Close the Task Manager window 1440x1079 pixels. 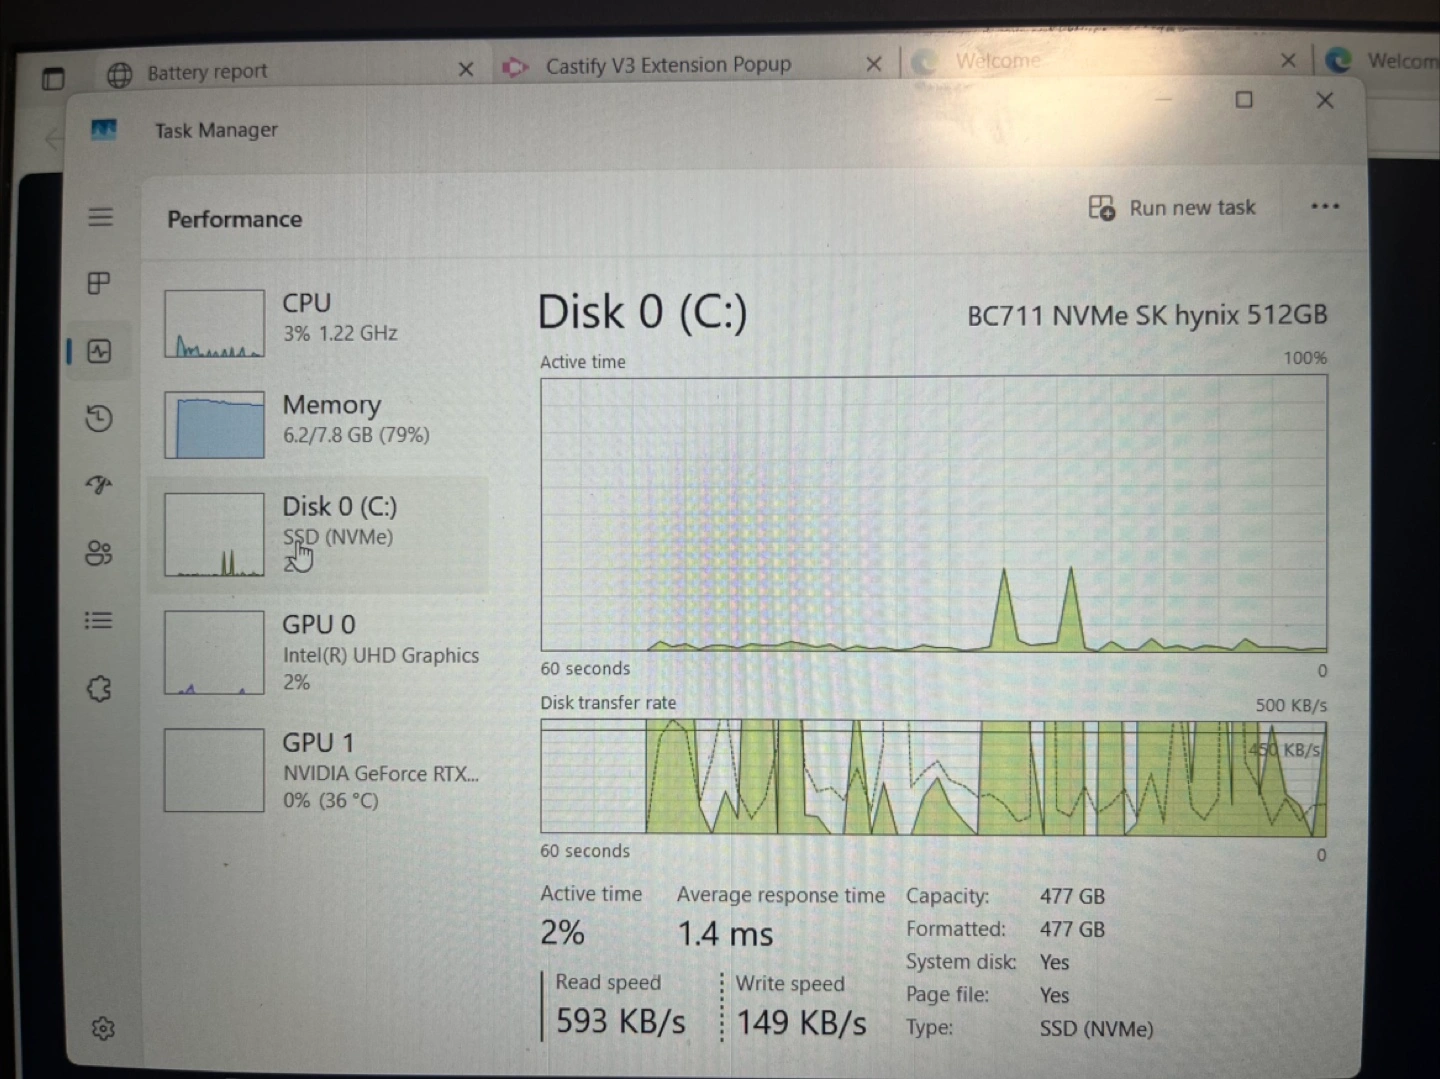click(x=1325, y=100)
